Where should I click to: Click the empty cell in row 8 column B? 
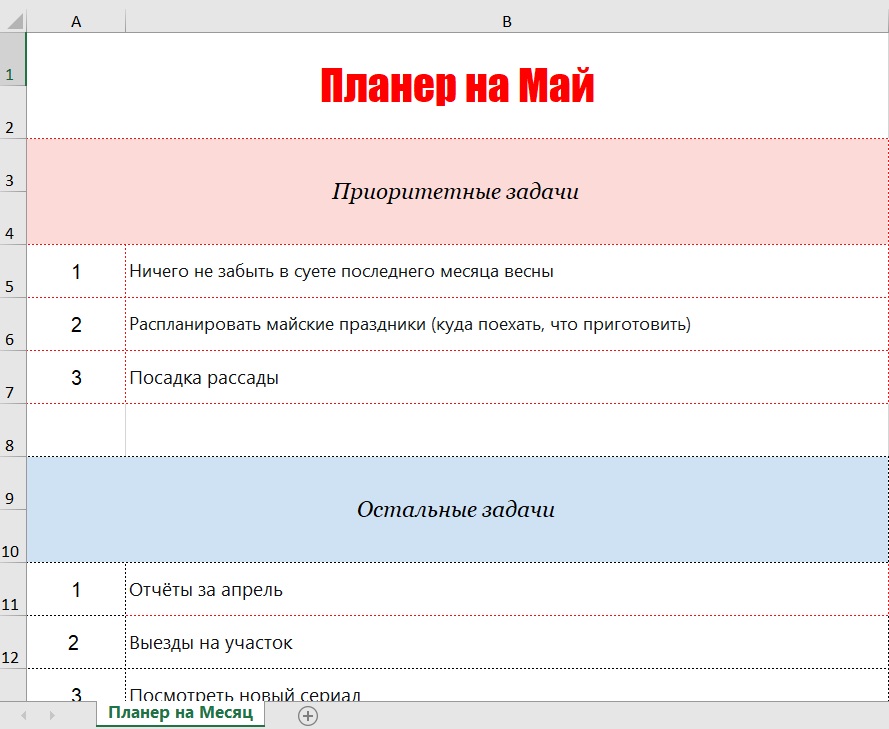pyautogui.click(x=506, y=430)
